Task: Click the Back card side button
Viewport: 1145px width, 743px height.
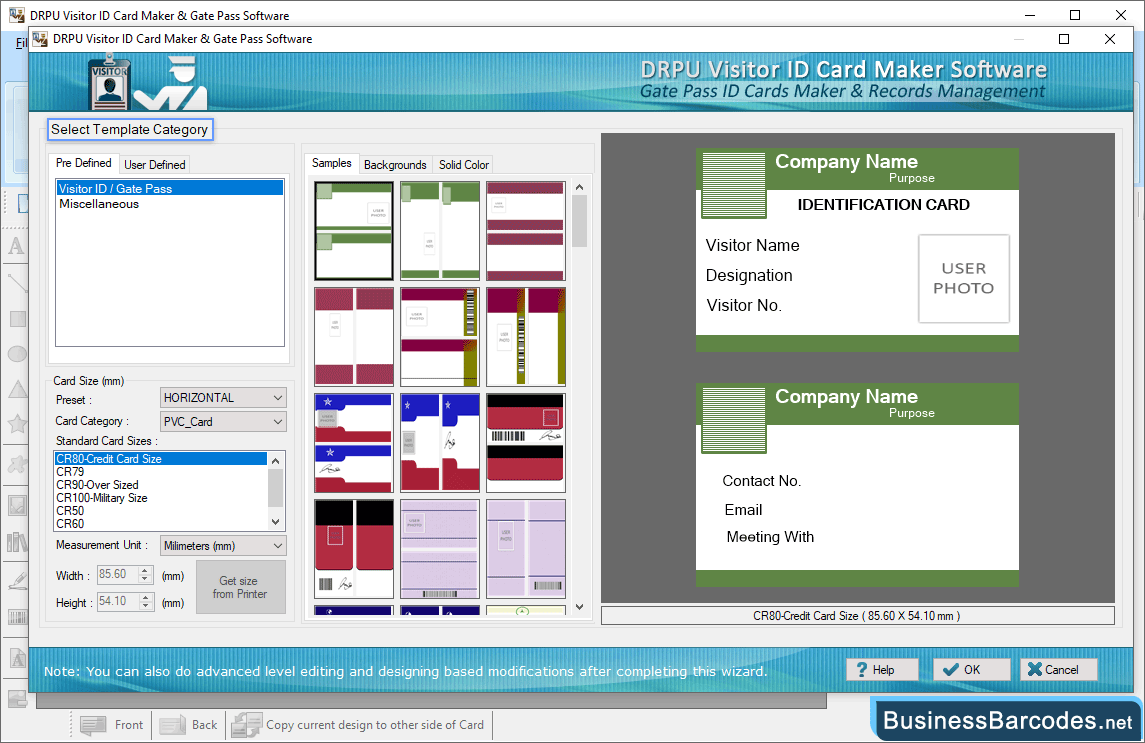Action: coord(188,725)
